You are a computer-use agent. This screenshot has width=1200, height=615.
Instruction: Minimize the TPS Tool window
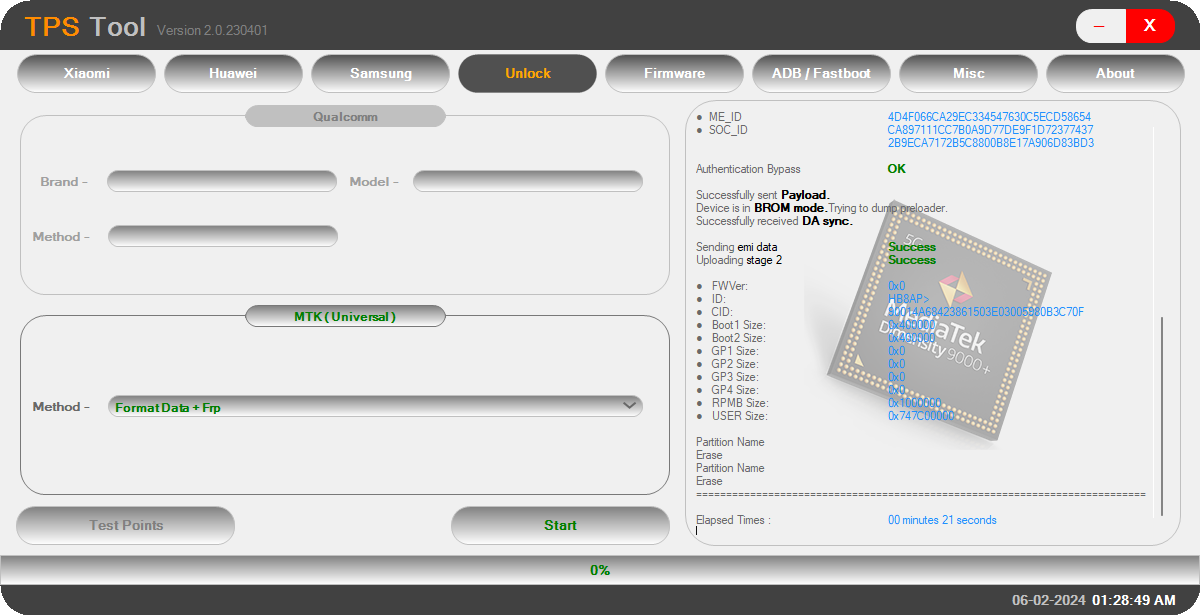1100,26
